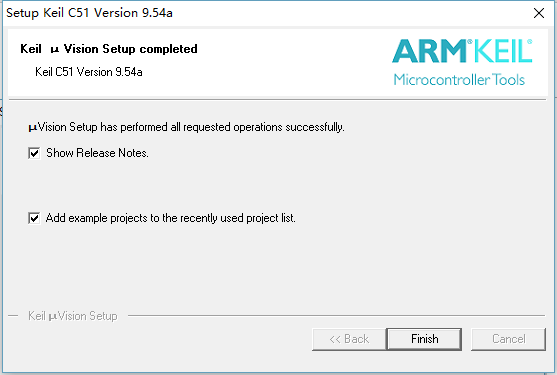The width and height of the screenshot is (557, 375).
Task: Click the white header banner area
Action: pos(278,62)
